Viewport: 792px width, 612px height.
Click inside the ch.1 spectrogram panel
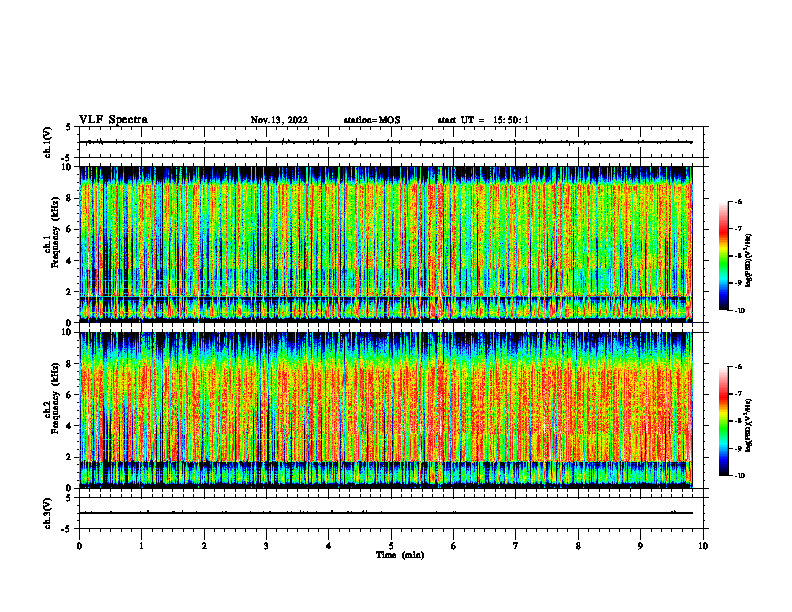386,244
